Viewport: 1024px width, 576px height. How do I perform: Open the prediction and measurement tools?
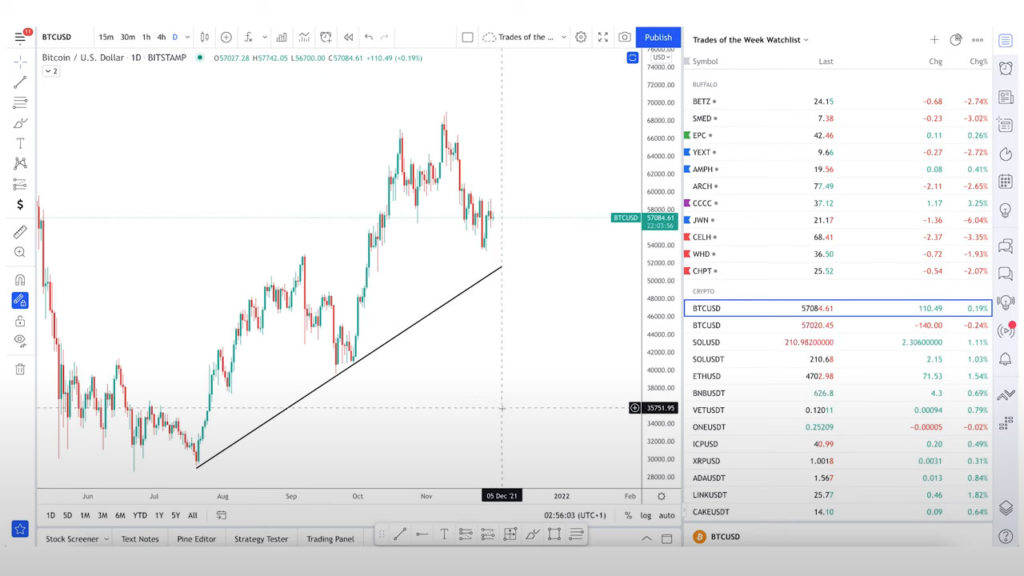tap(20, 184)
